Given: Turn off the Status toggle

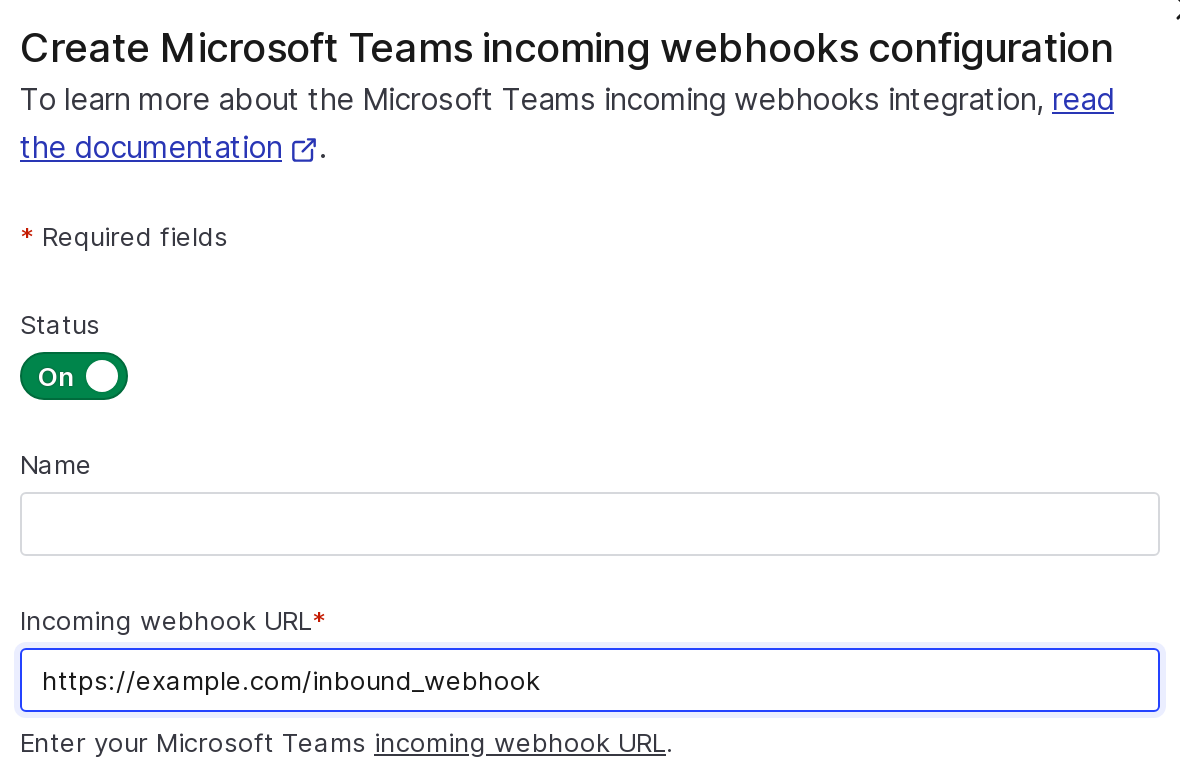Looking at the screenshot, I should point(74,376).
